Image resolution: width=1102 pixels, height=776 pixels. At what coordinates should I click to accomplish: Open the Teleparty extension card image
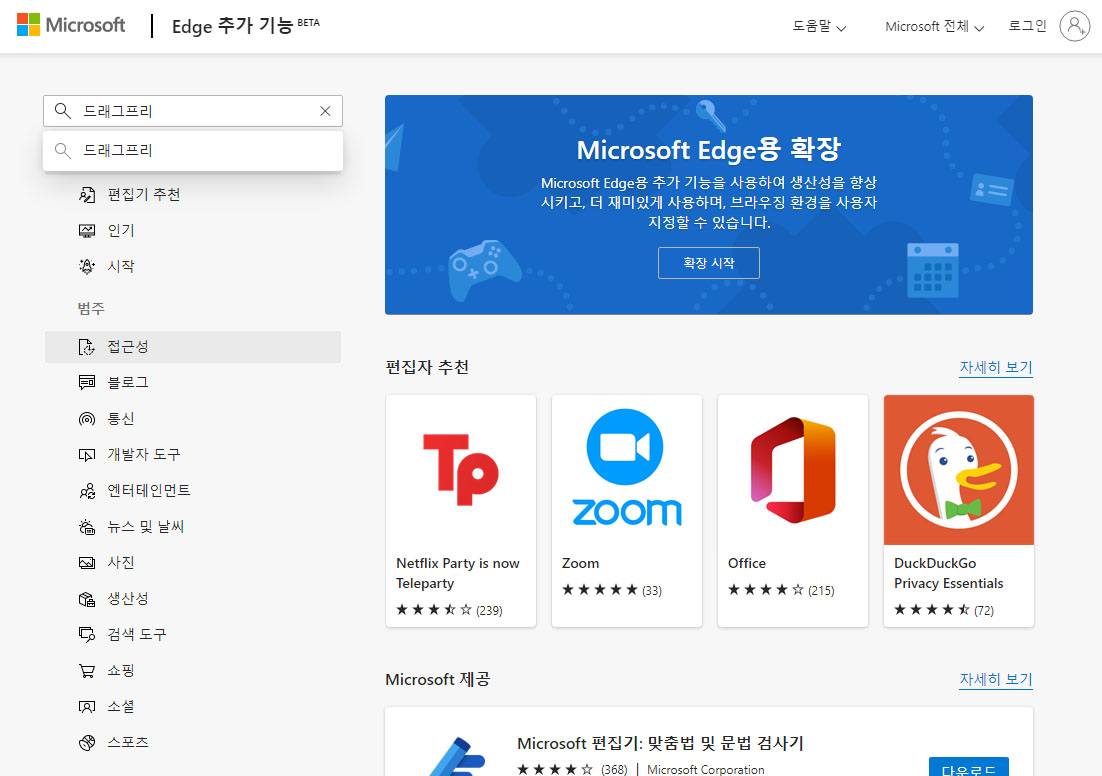coord(461,470)
